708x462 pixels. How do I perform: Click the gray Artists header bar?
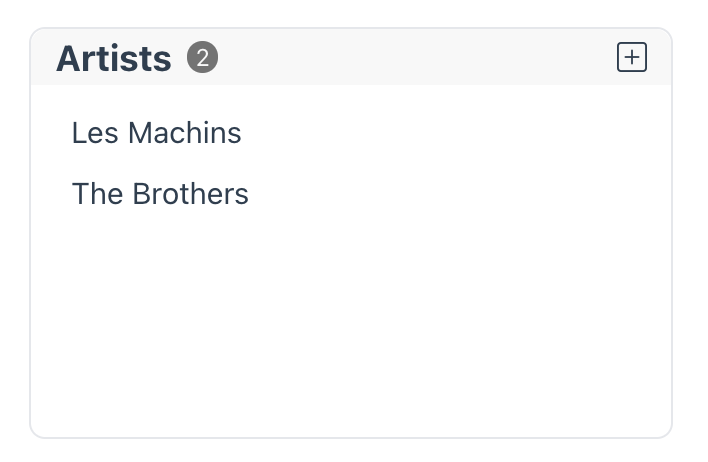(x=351, y=57)
